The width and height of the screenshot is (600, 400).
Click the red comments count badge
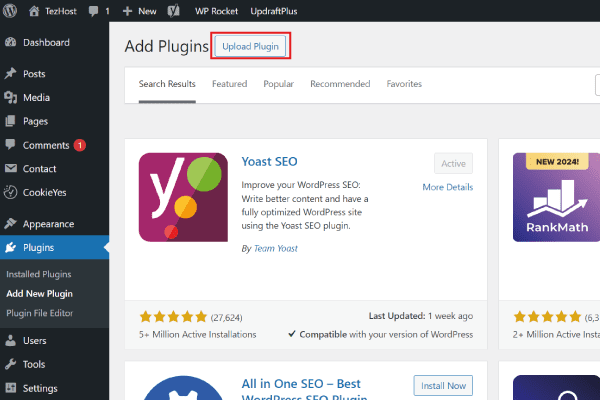[x=80, y=145]
